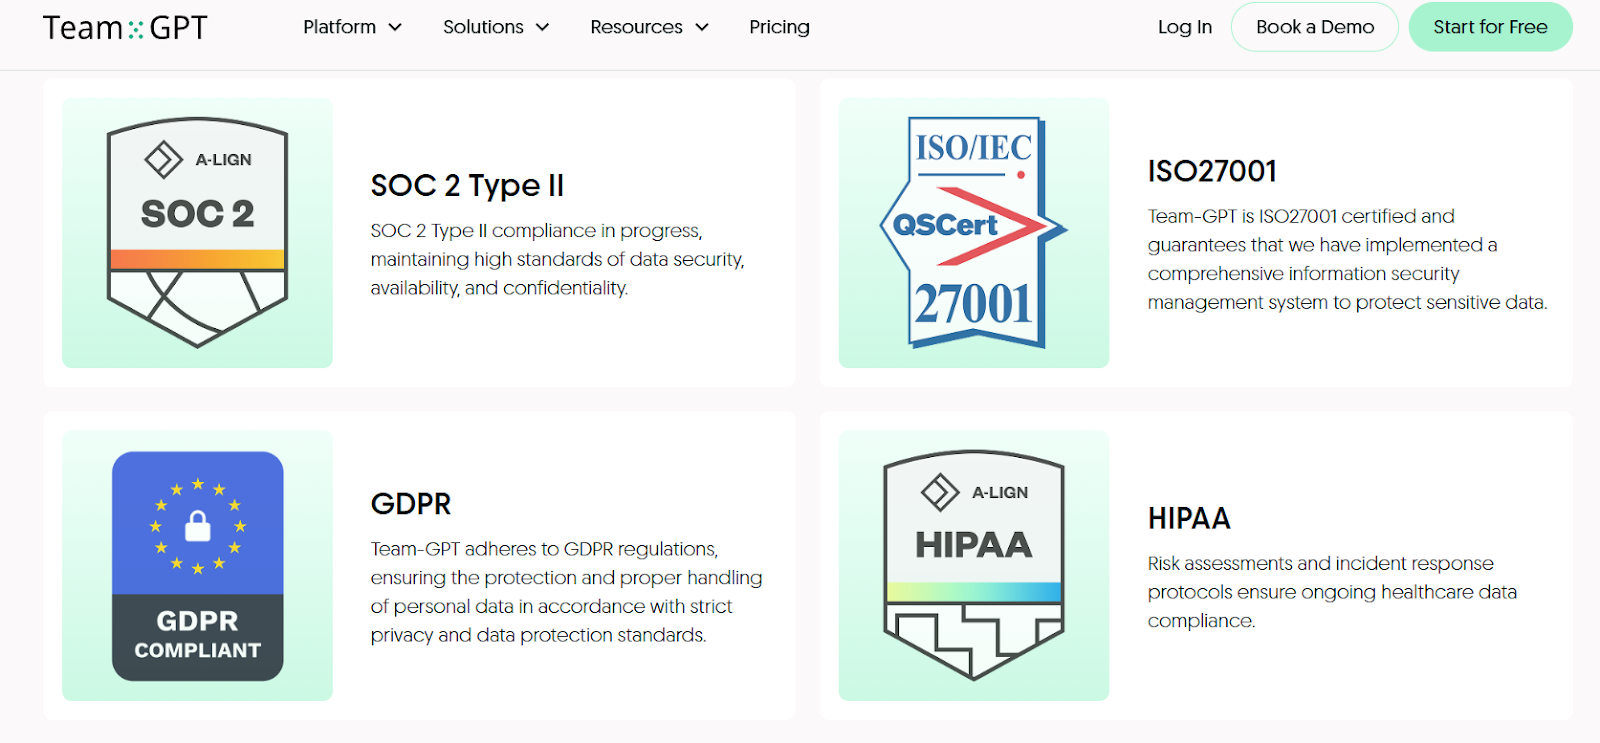Click the Risk assessments and incident response description

(x=1332, y=592)
